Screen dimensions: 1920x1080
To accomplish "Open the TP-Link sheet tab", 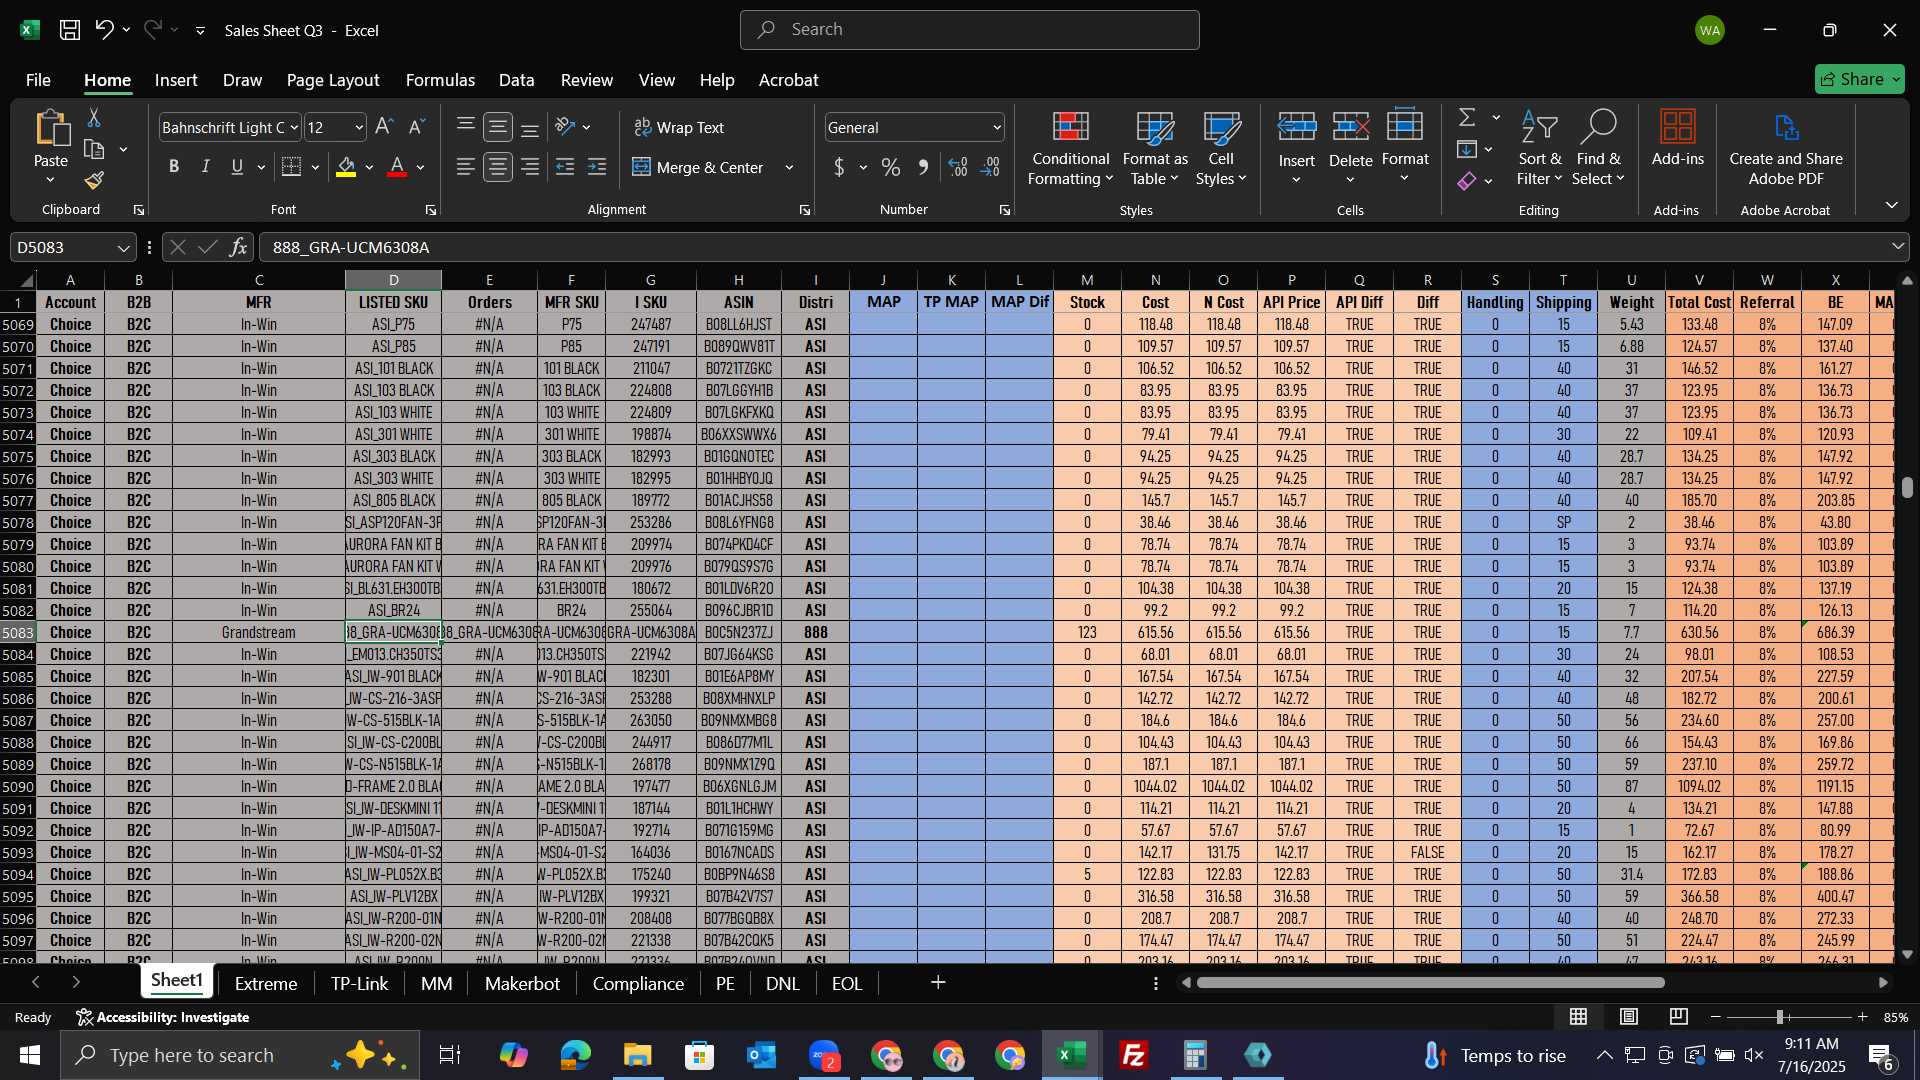I will 359,984.
